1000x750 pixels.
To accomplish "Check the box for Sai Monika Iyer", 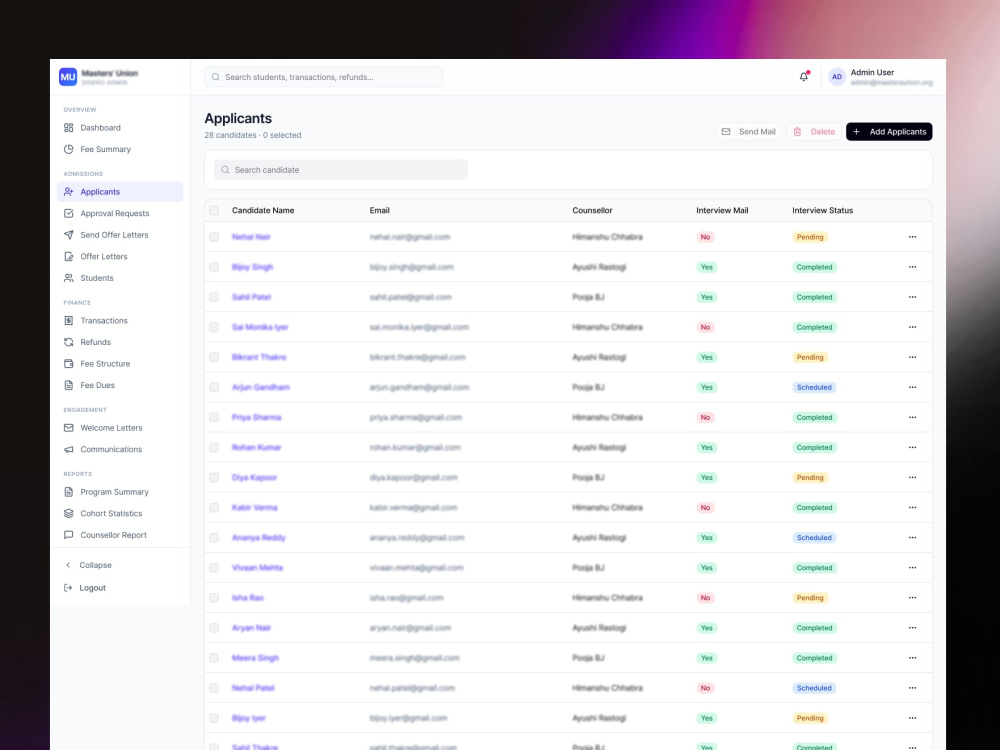I will [x=214, y=327].
